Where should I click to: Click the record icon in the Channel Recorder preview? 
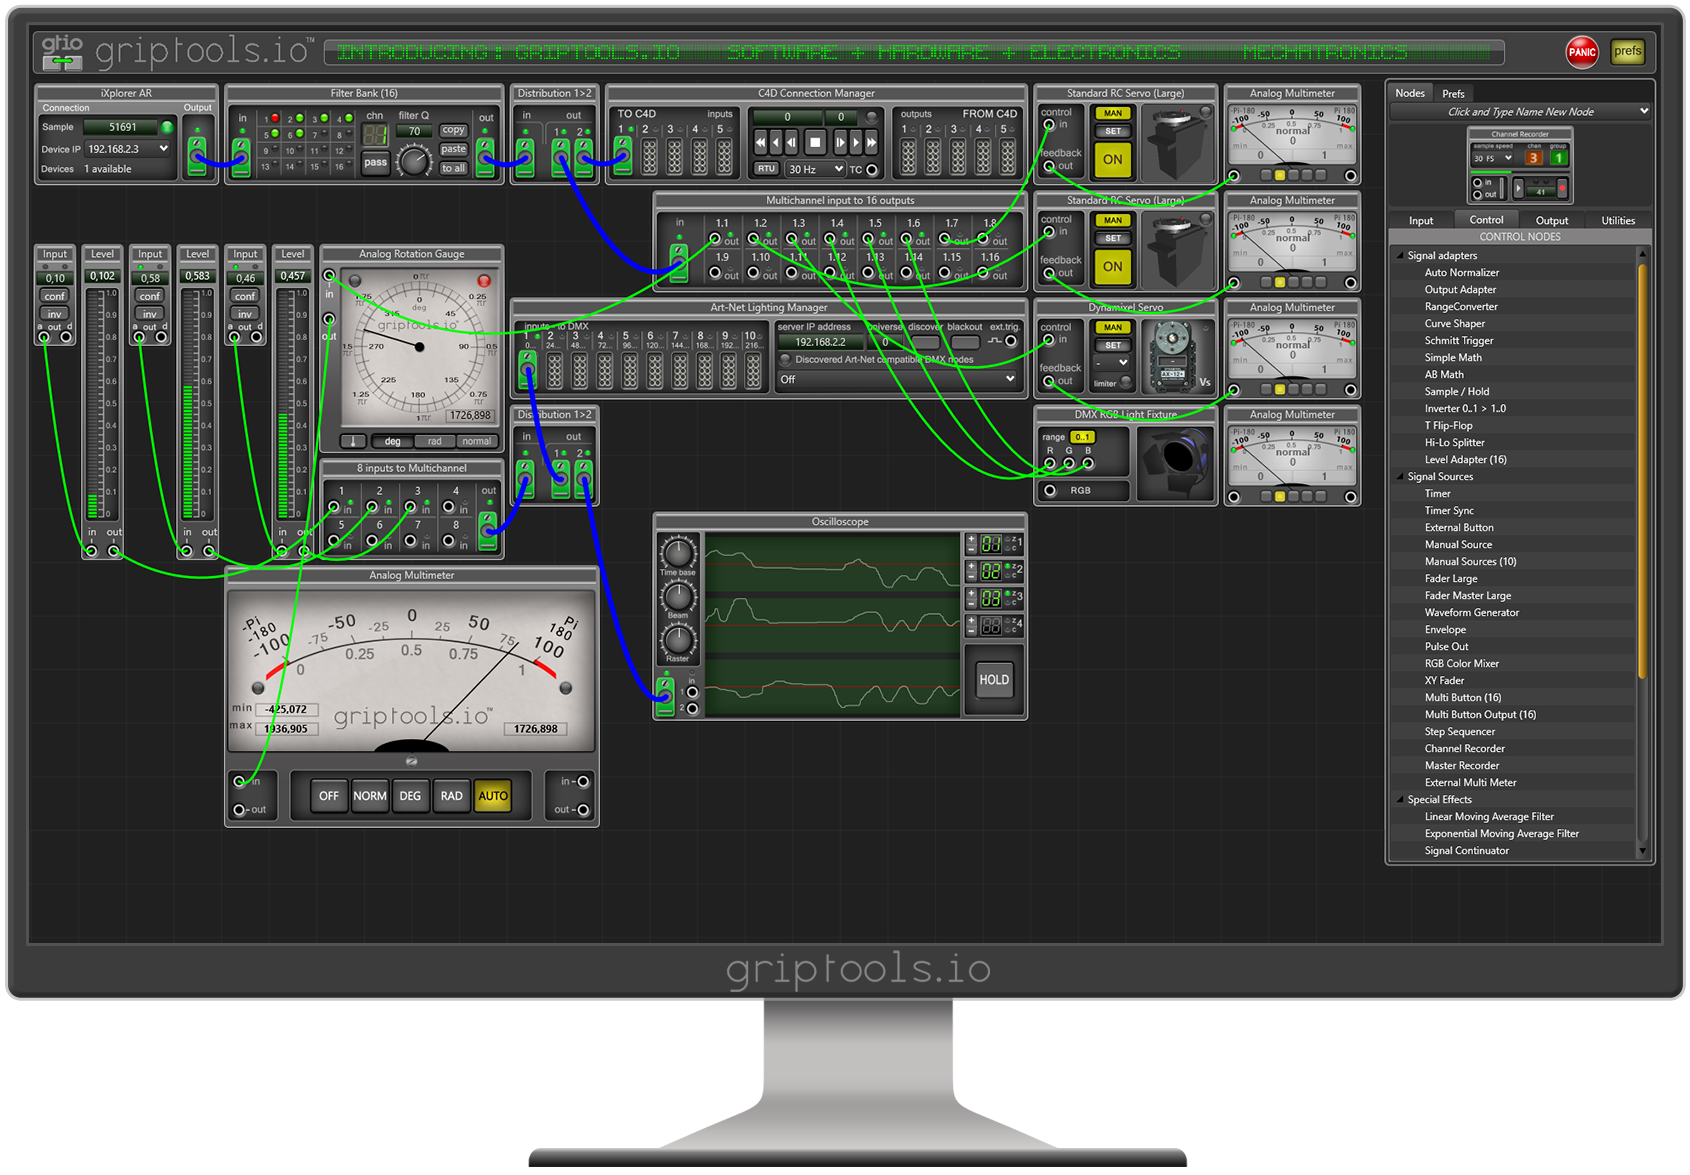[x=1562, y=187]
